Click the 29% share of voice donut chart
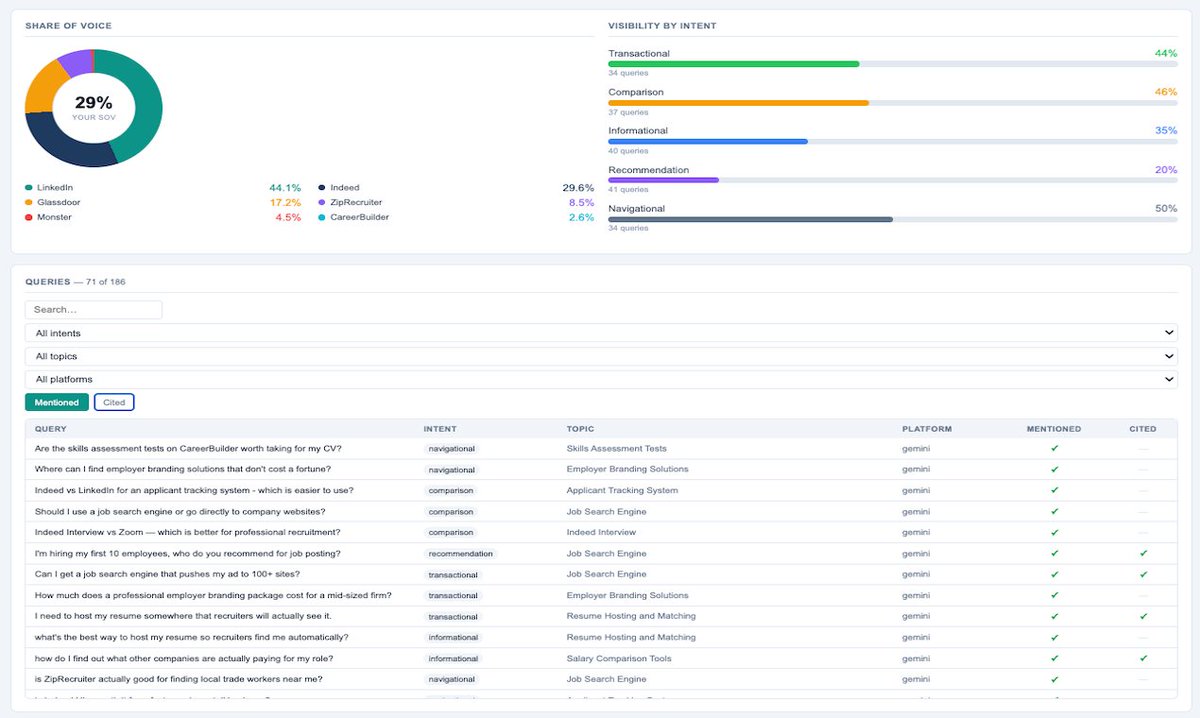The image size is (1200, 718). click(93, 108)
